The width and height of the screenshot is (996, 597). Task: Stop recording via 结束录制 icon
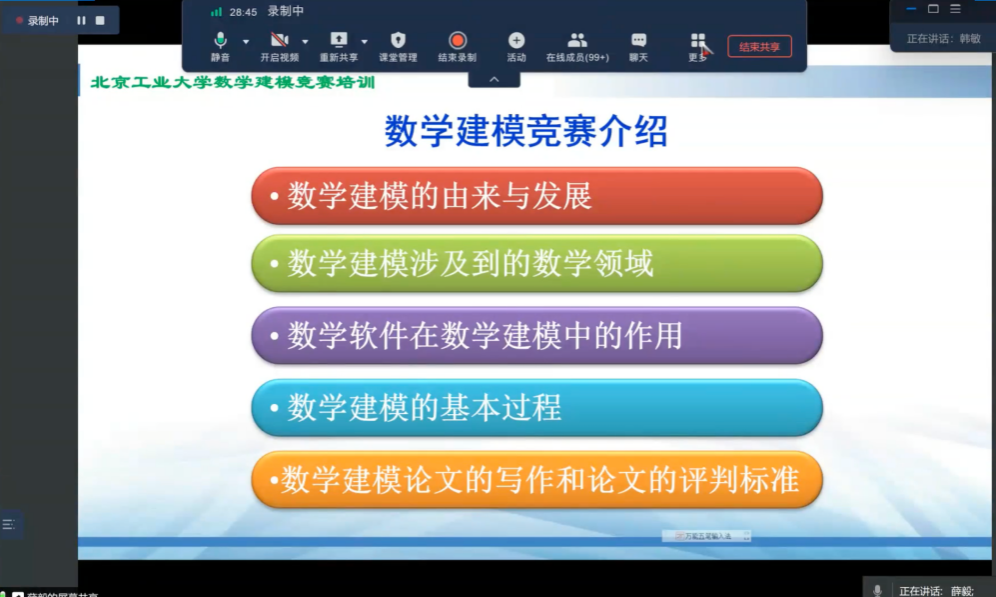coord(457,41)
